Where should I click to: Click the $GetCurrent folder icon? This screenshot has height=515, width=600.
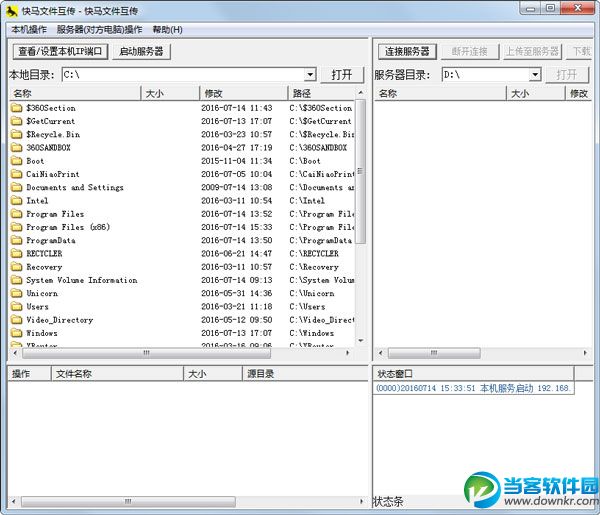tap(16, 121)
